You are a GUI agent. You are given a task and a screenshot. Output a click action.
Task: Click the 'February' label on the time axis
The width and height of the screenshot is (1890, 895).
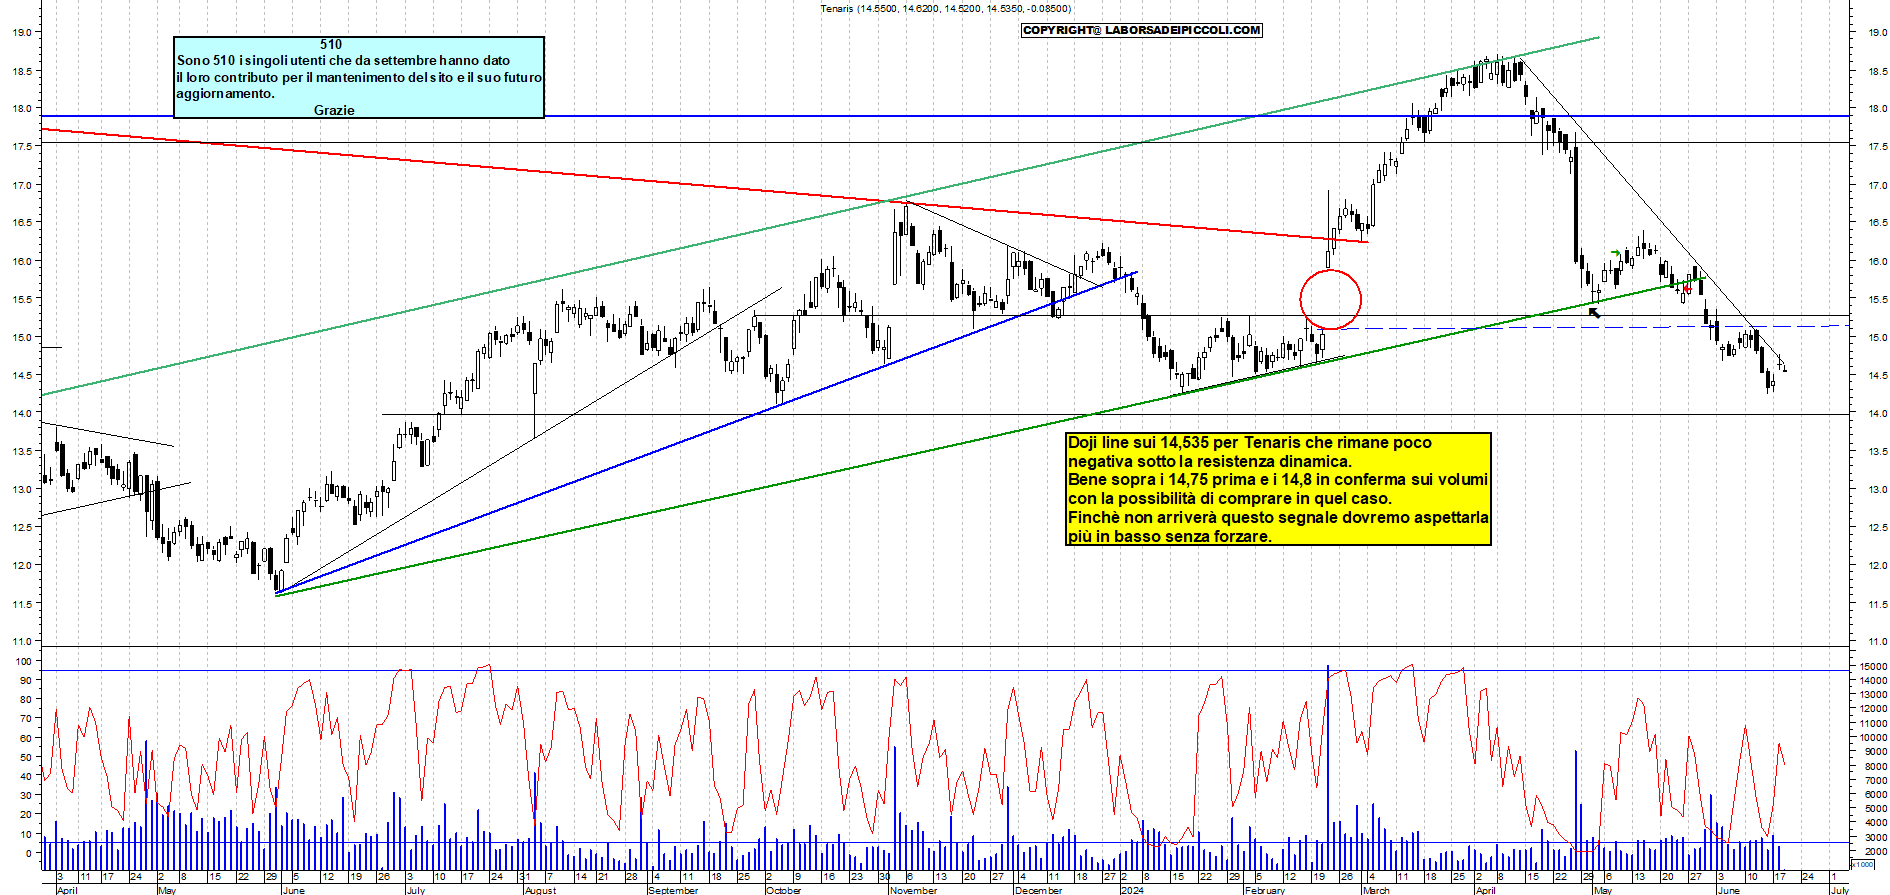pyautogui.click(x=1265, y=890)
